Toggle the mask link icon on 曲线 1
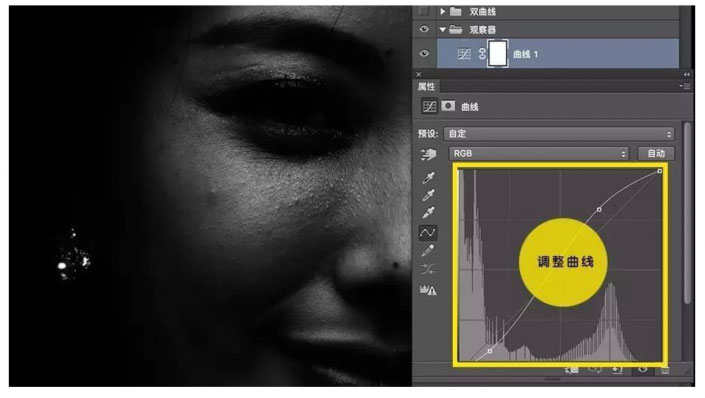 [482, 54]
